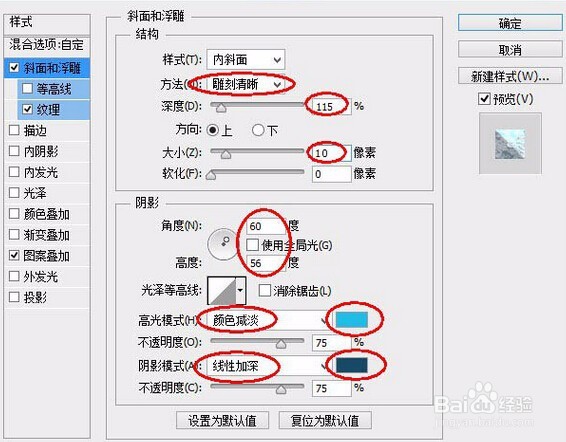
Task: Click the depth 115 input field
Action: click(x=331, y=107)
